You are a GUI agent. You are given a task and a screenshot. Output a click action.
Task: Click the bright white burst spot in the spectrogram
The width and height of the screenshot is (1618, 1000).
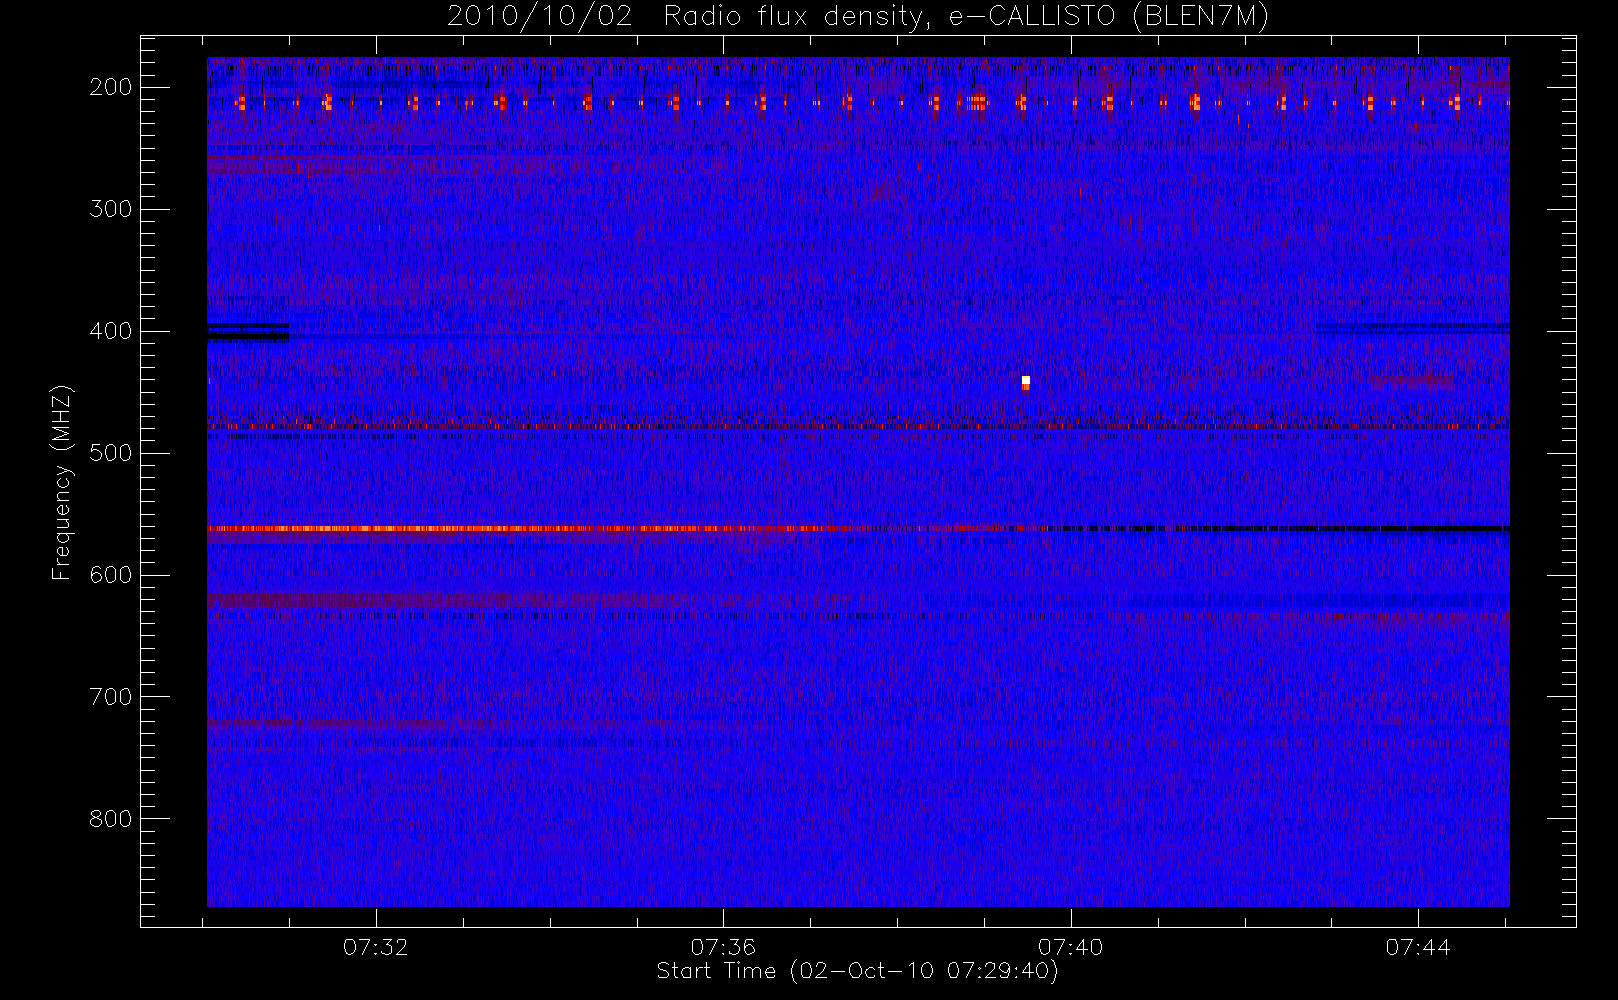(x=1026, y=381)
